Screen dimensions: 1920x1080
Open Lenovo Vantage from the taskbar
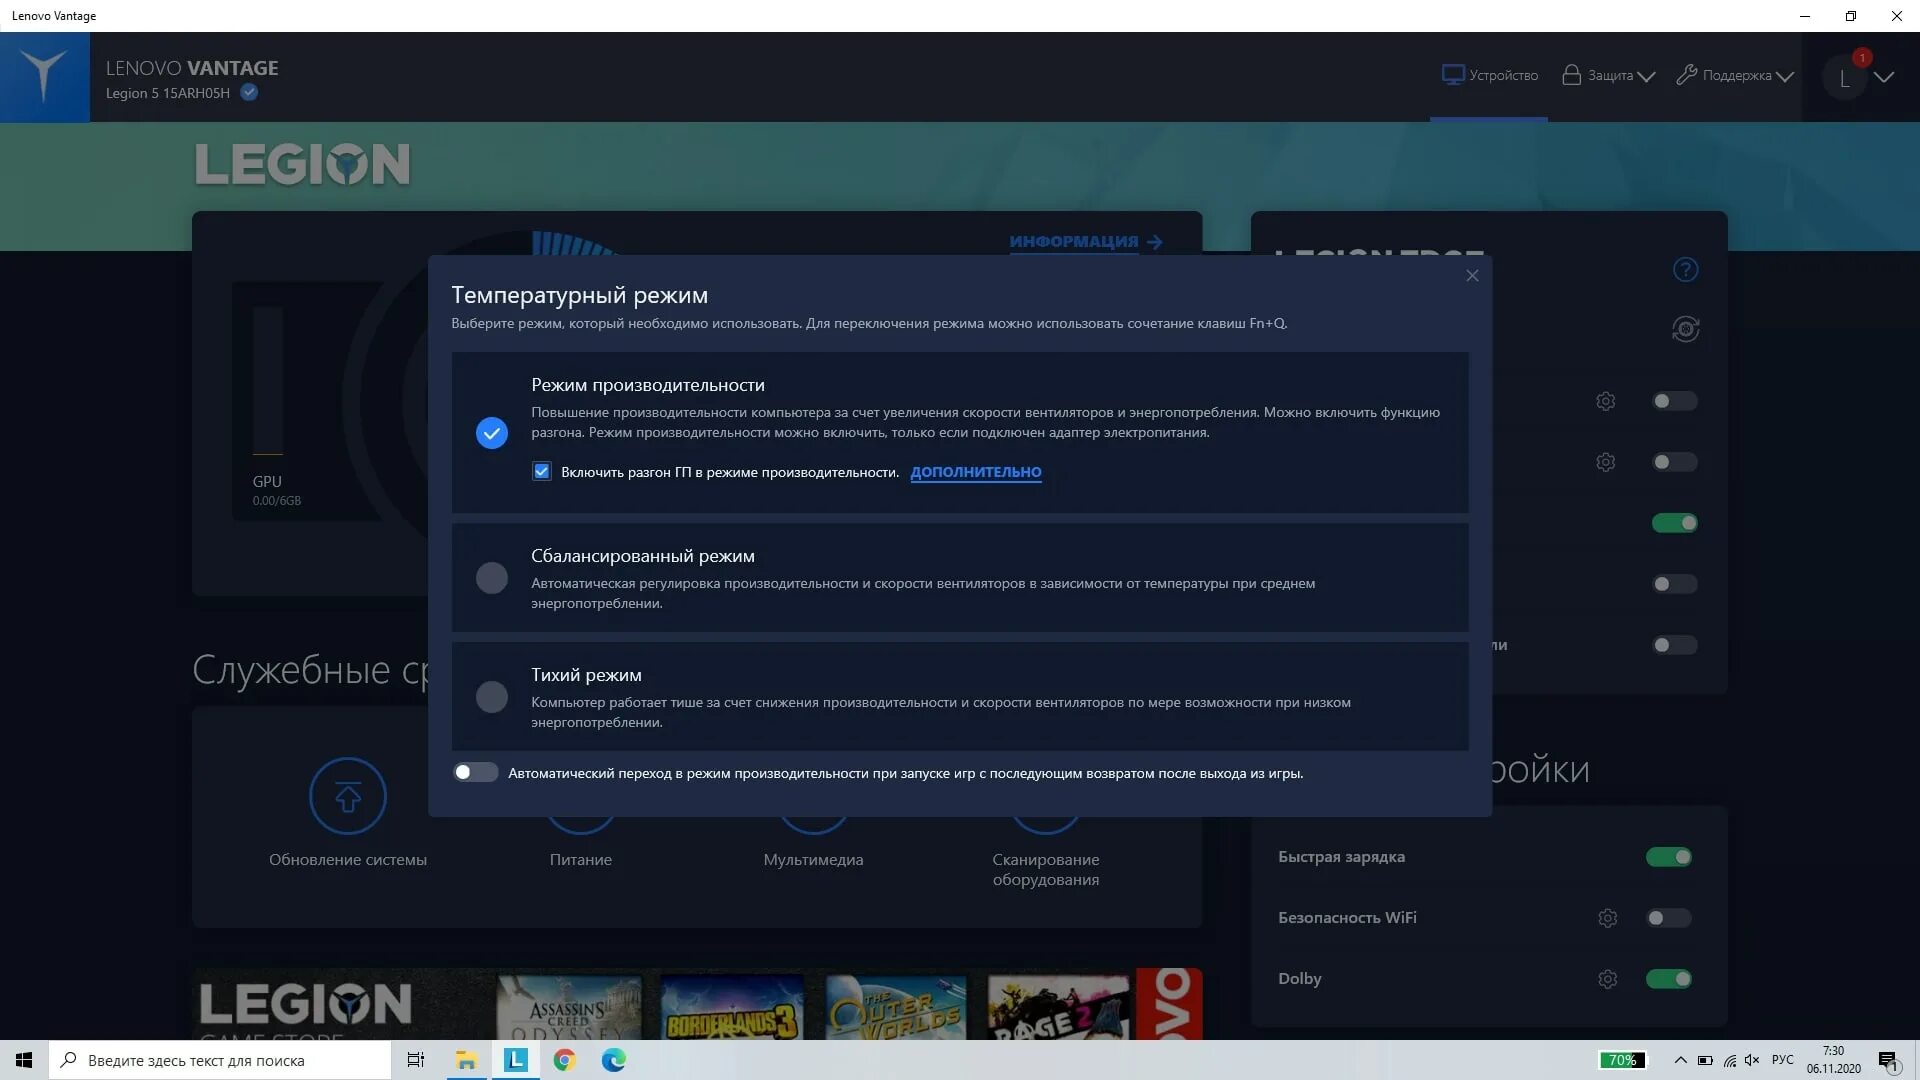tap(516, 1060)
